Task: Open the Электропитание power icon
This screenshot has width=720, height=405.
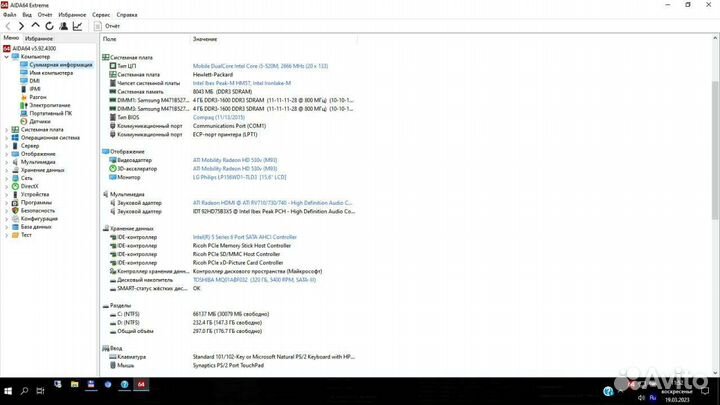Action: [x=24, y=105]
